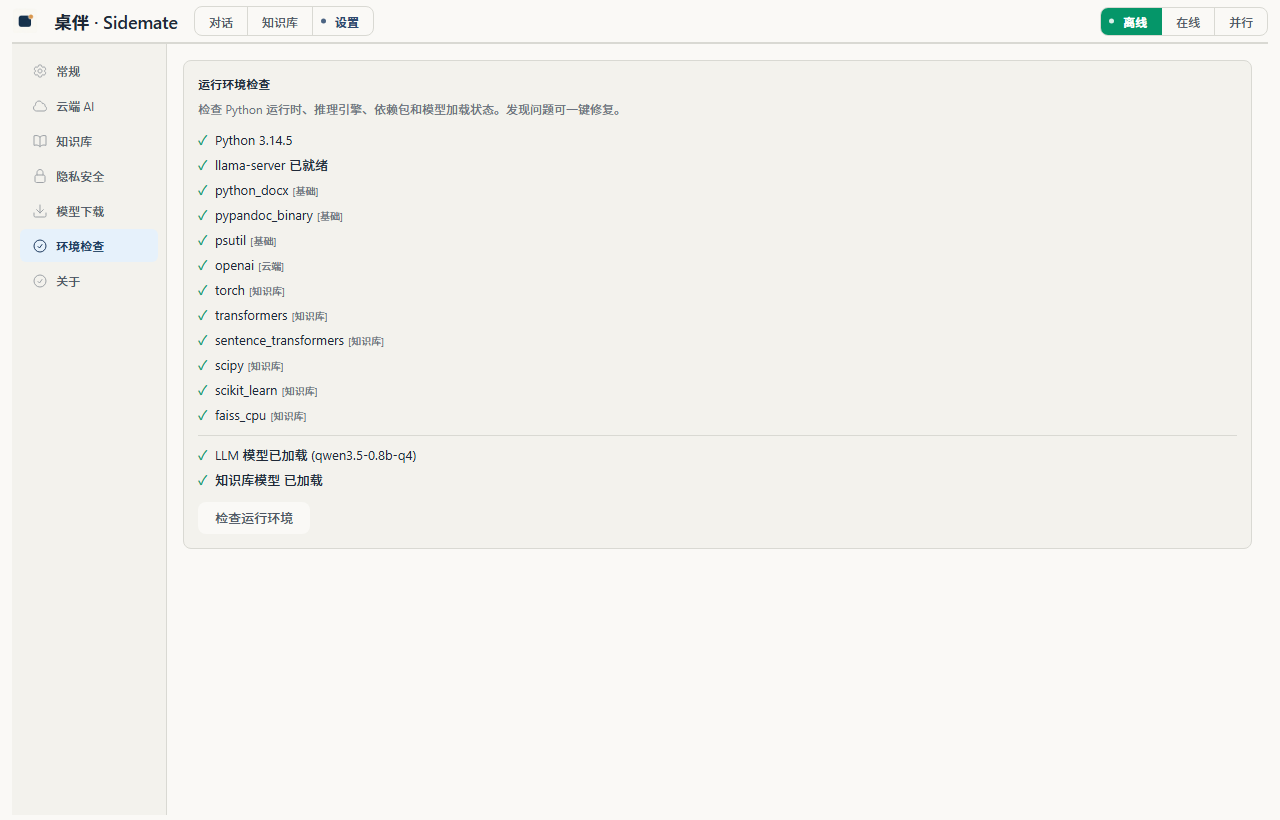1280x820 pixels.
Task: Click the python_docx package name
Action: coord(251,191)
